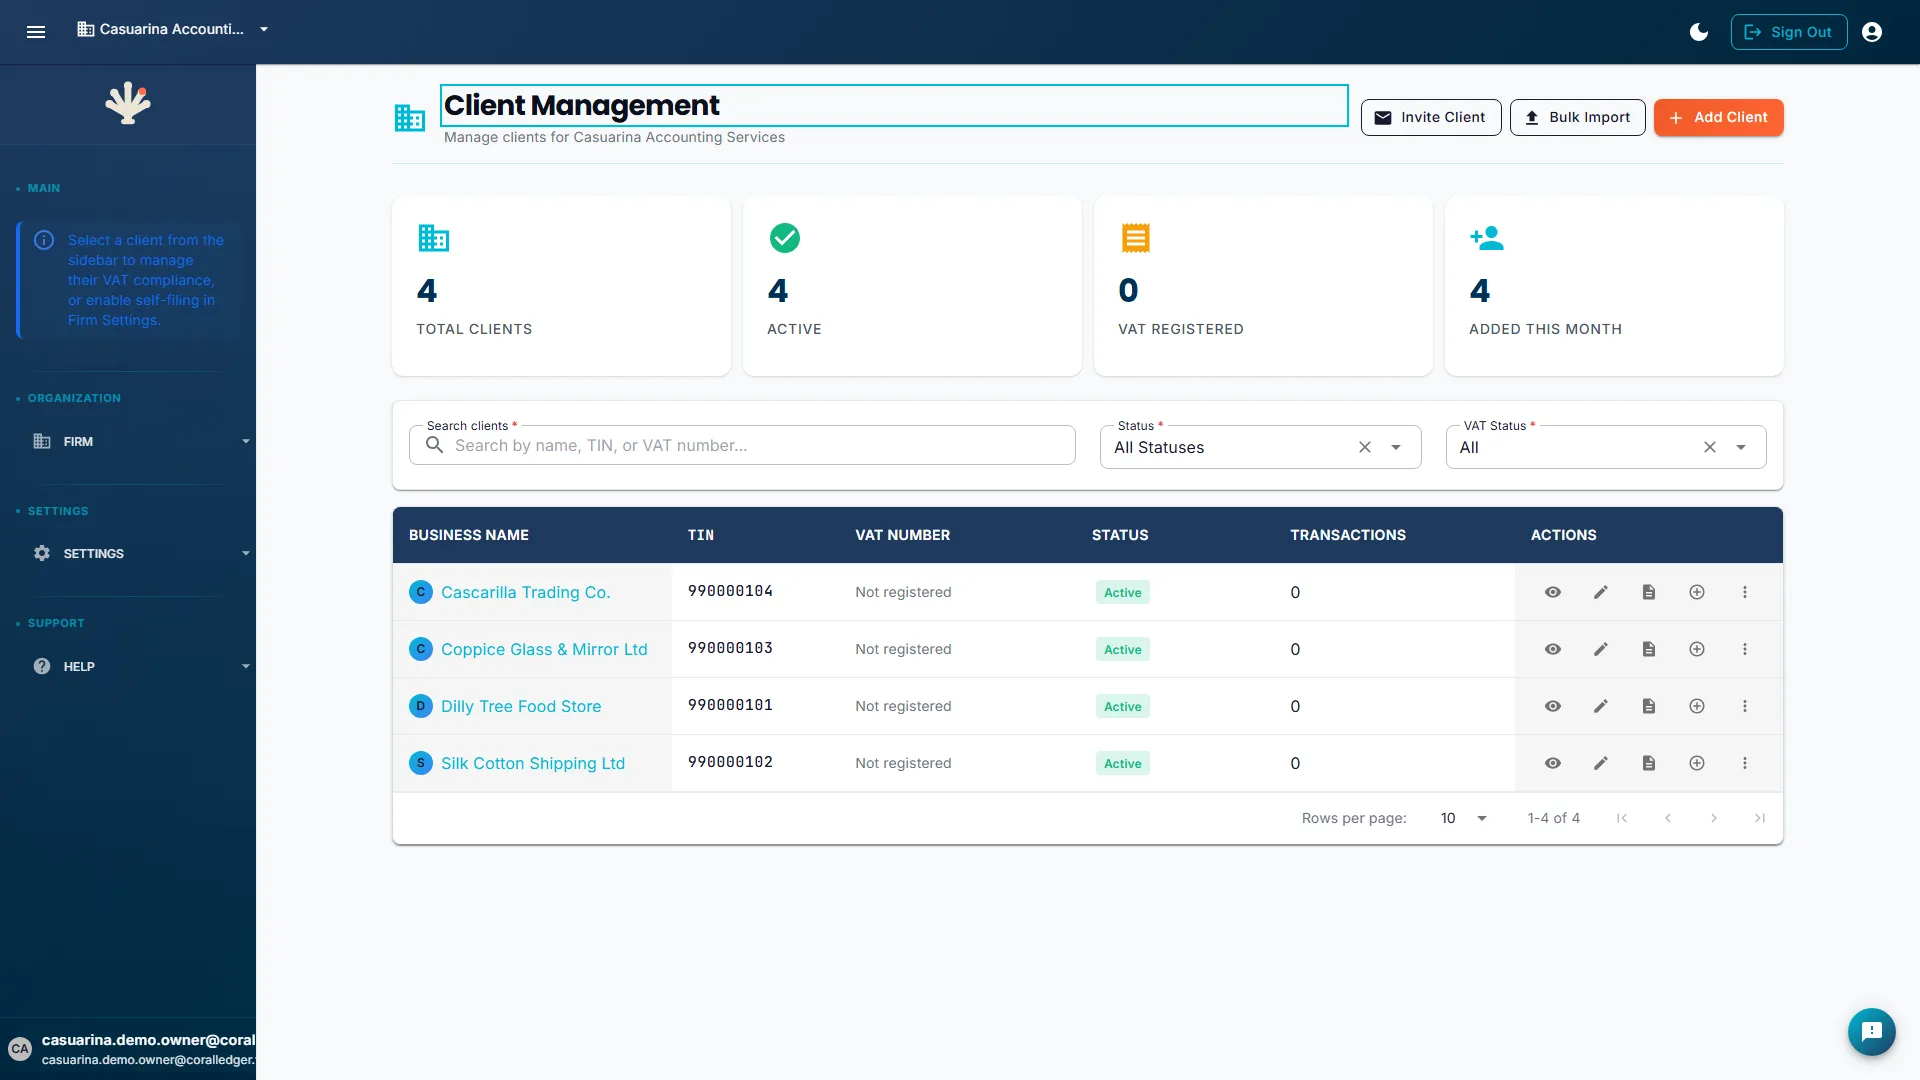View Dilly Tree Food Store eye icon
The width and height of the screenshot is (1920, 1080).
1553,706
